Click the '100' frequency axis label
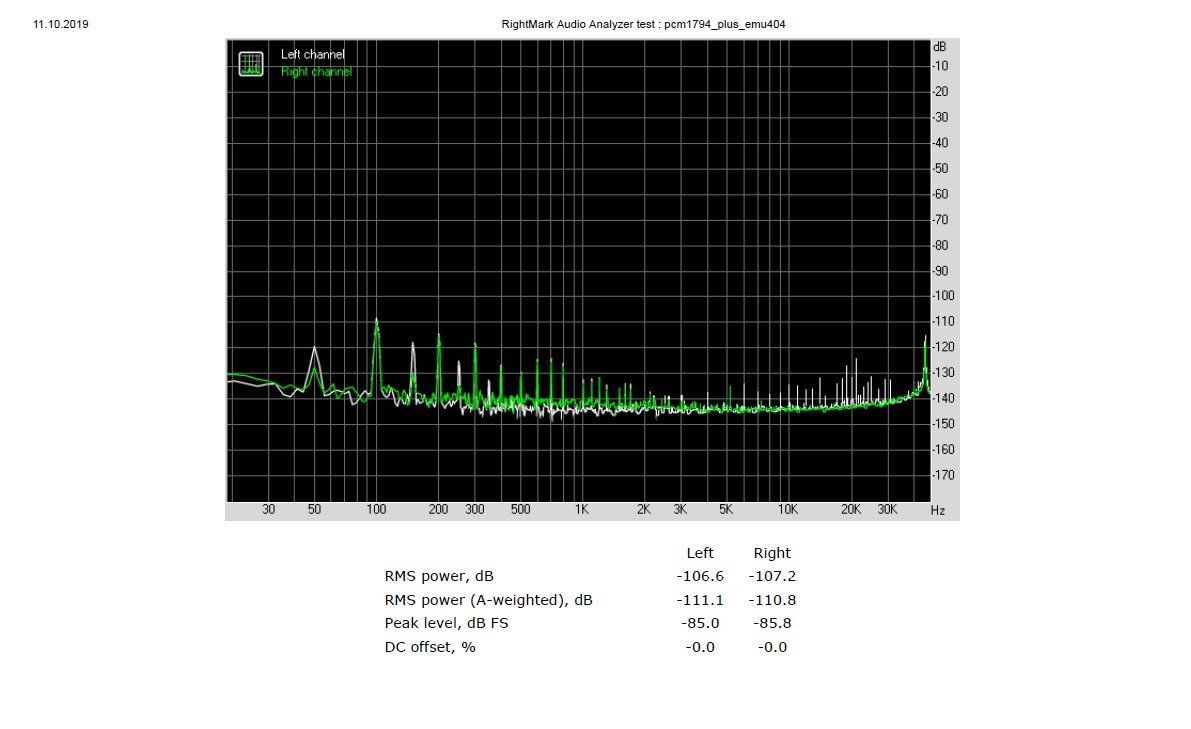 pyautogui.click(x=377, y=510)
